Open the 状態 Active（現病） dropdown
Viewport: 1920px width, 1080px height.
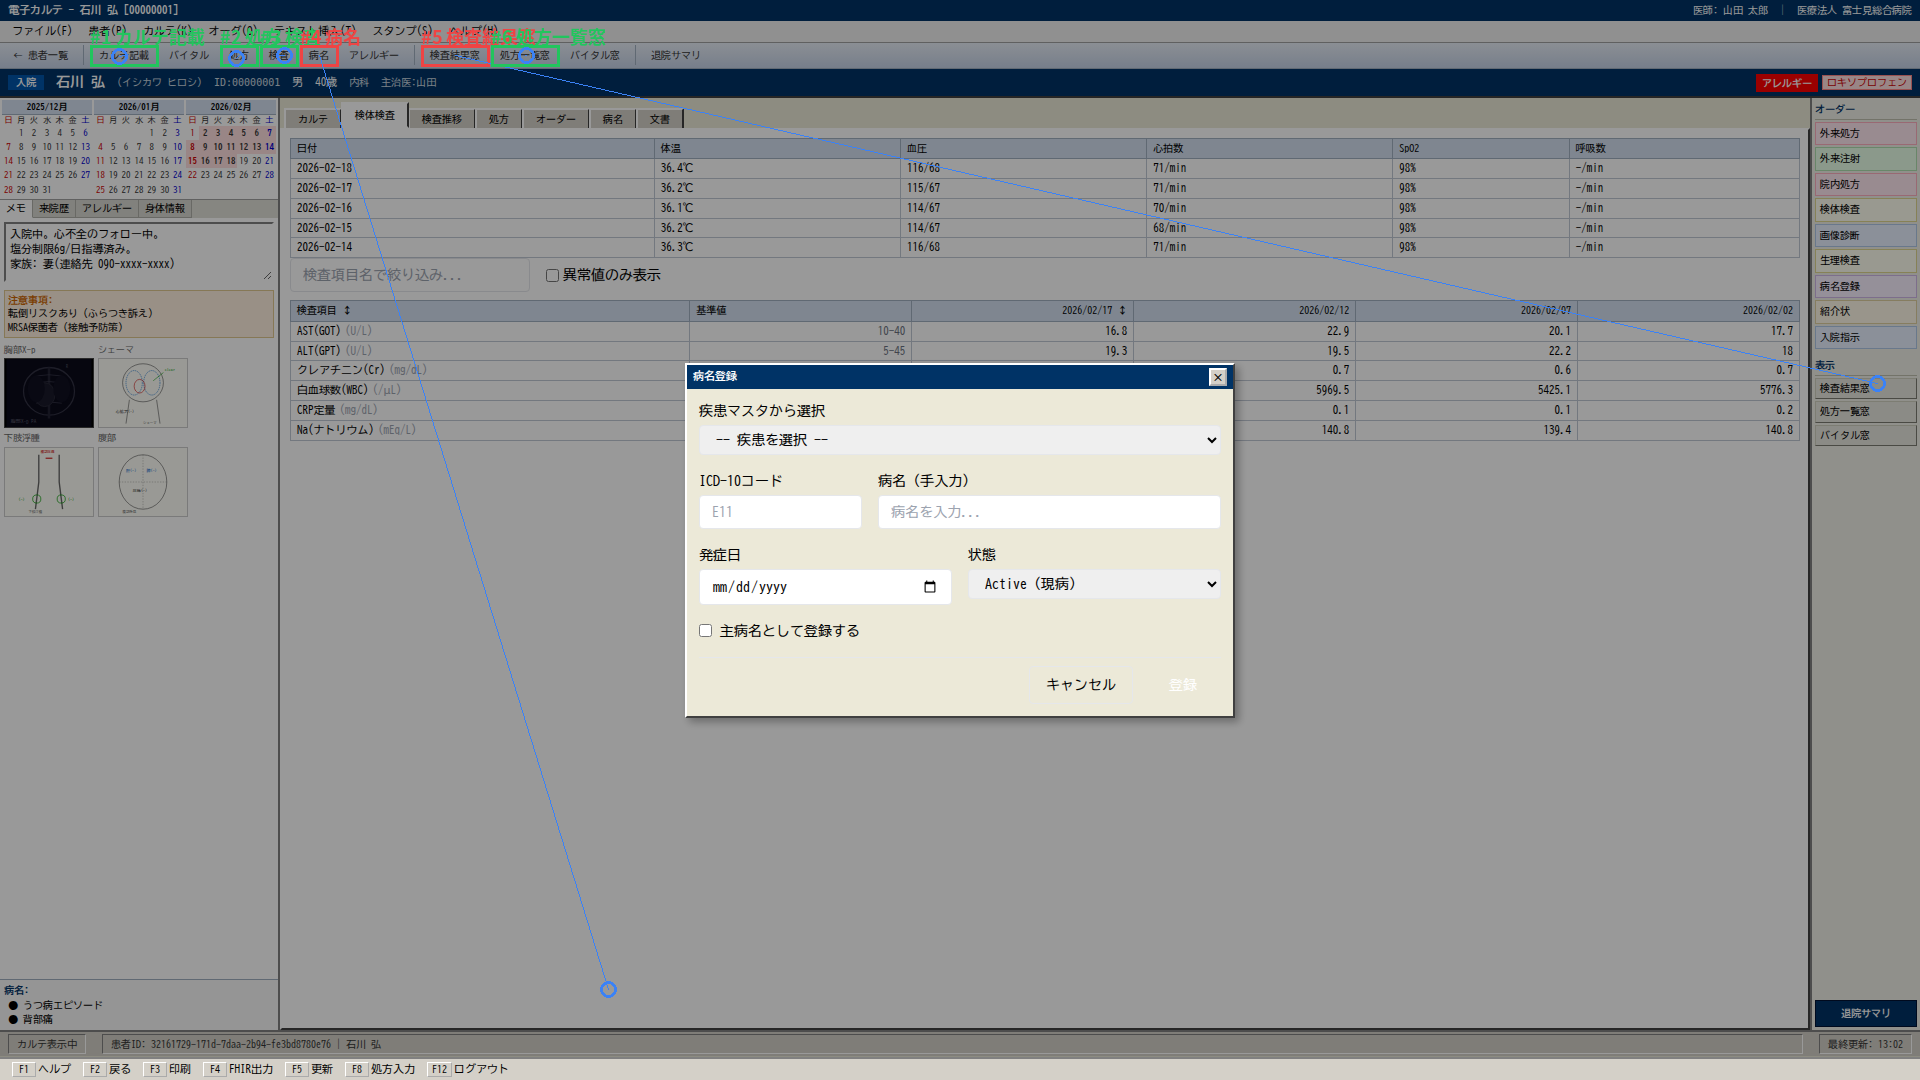[1094, 584]
